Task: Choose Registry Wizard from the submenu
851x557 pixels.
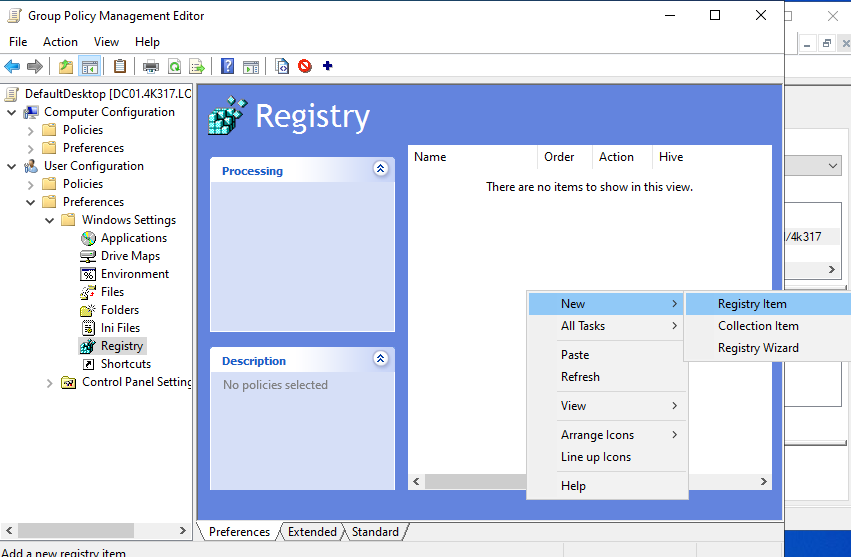Action: tap(758, 348)
